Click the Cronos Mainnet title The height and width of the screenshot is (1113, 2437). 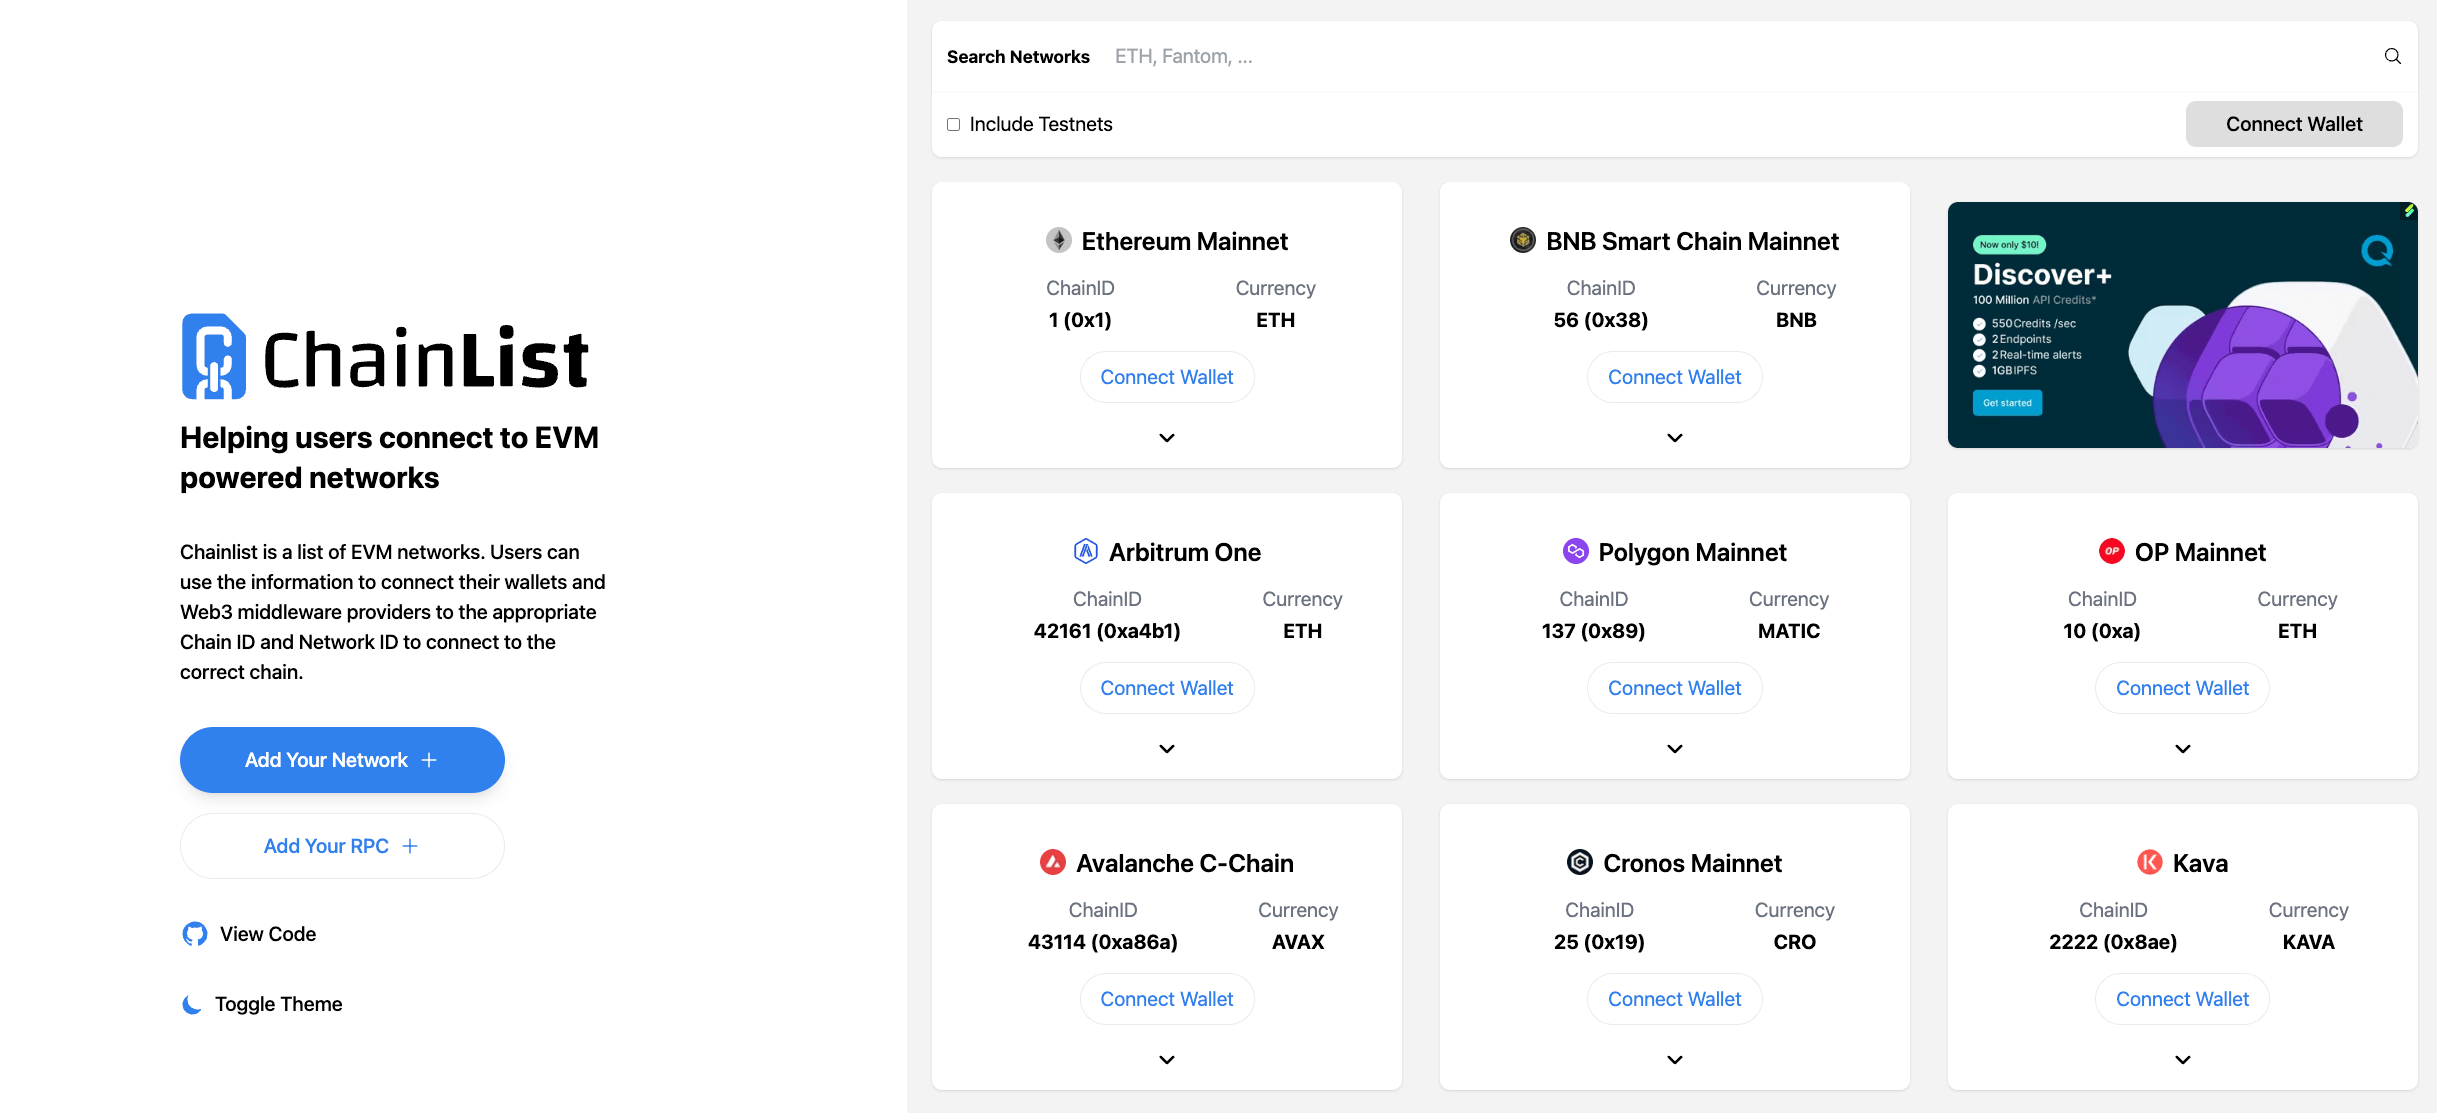[1692, 863]
